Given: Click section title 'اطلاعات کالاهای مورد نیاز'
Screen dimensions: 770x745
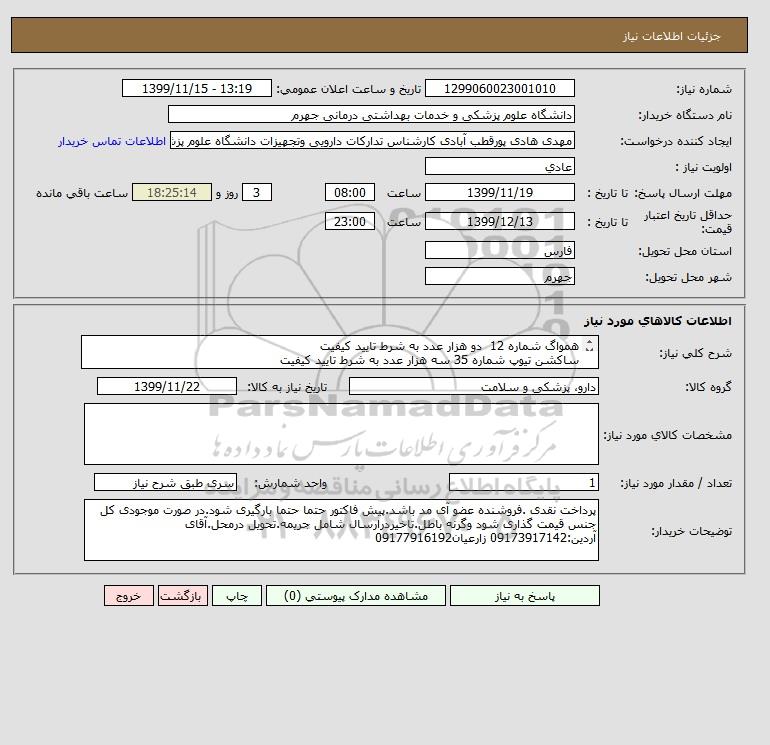Looking at the screenshot, I should (x=658, y=321).
